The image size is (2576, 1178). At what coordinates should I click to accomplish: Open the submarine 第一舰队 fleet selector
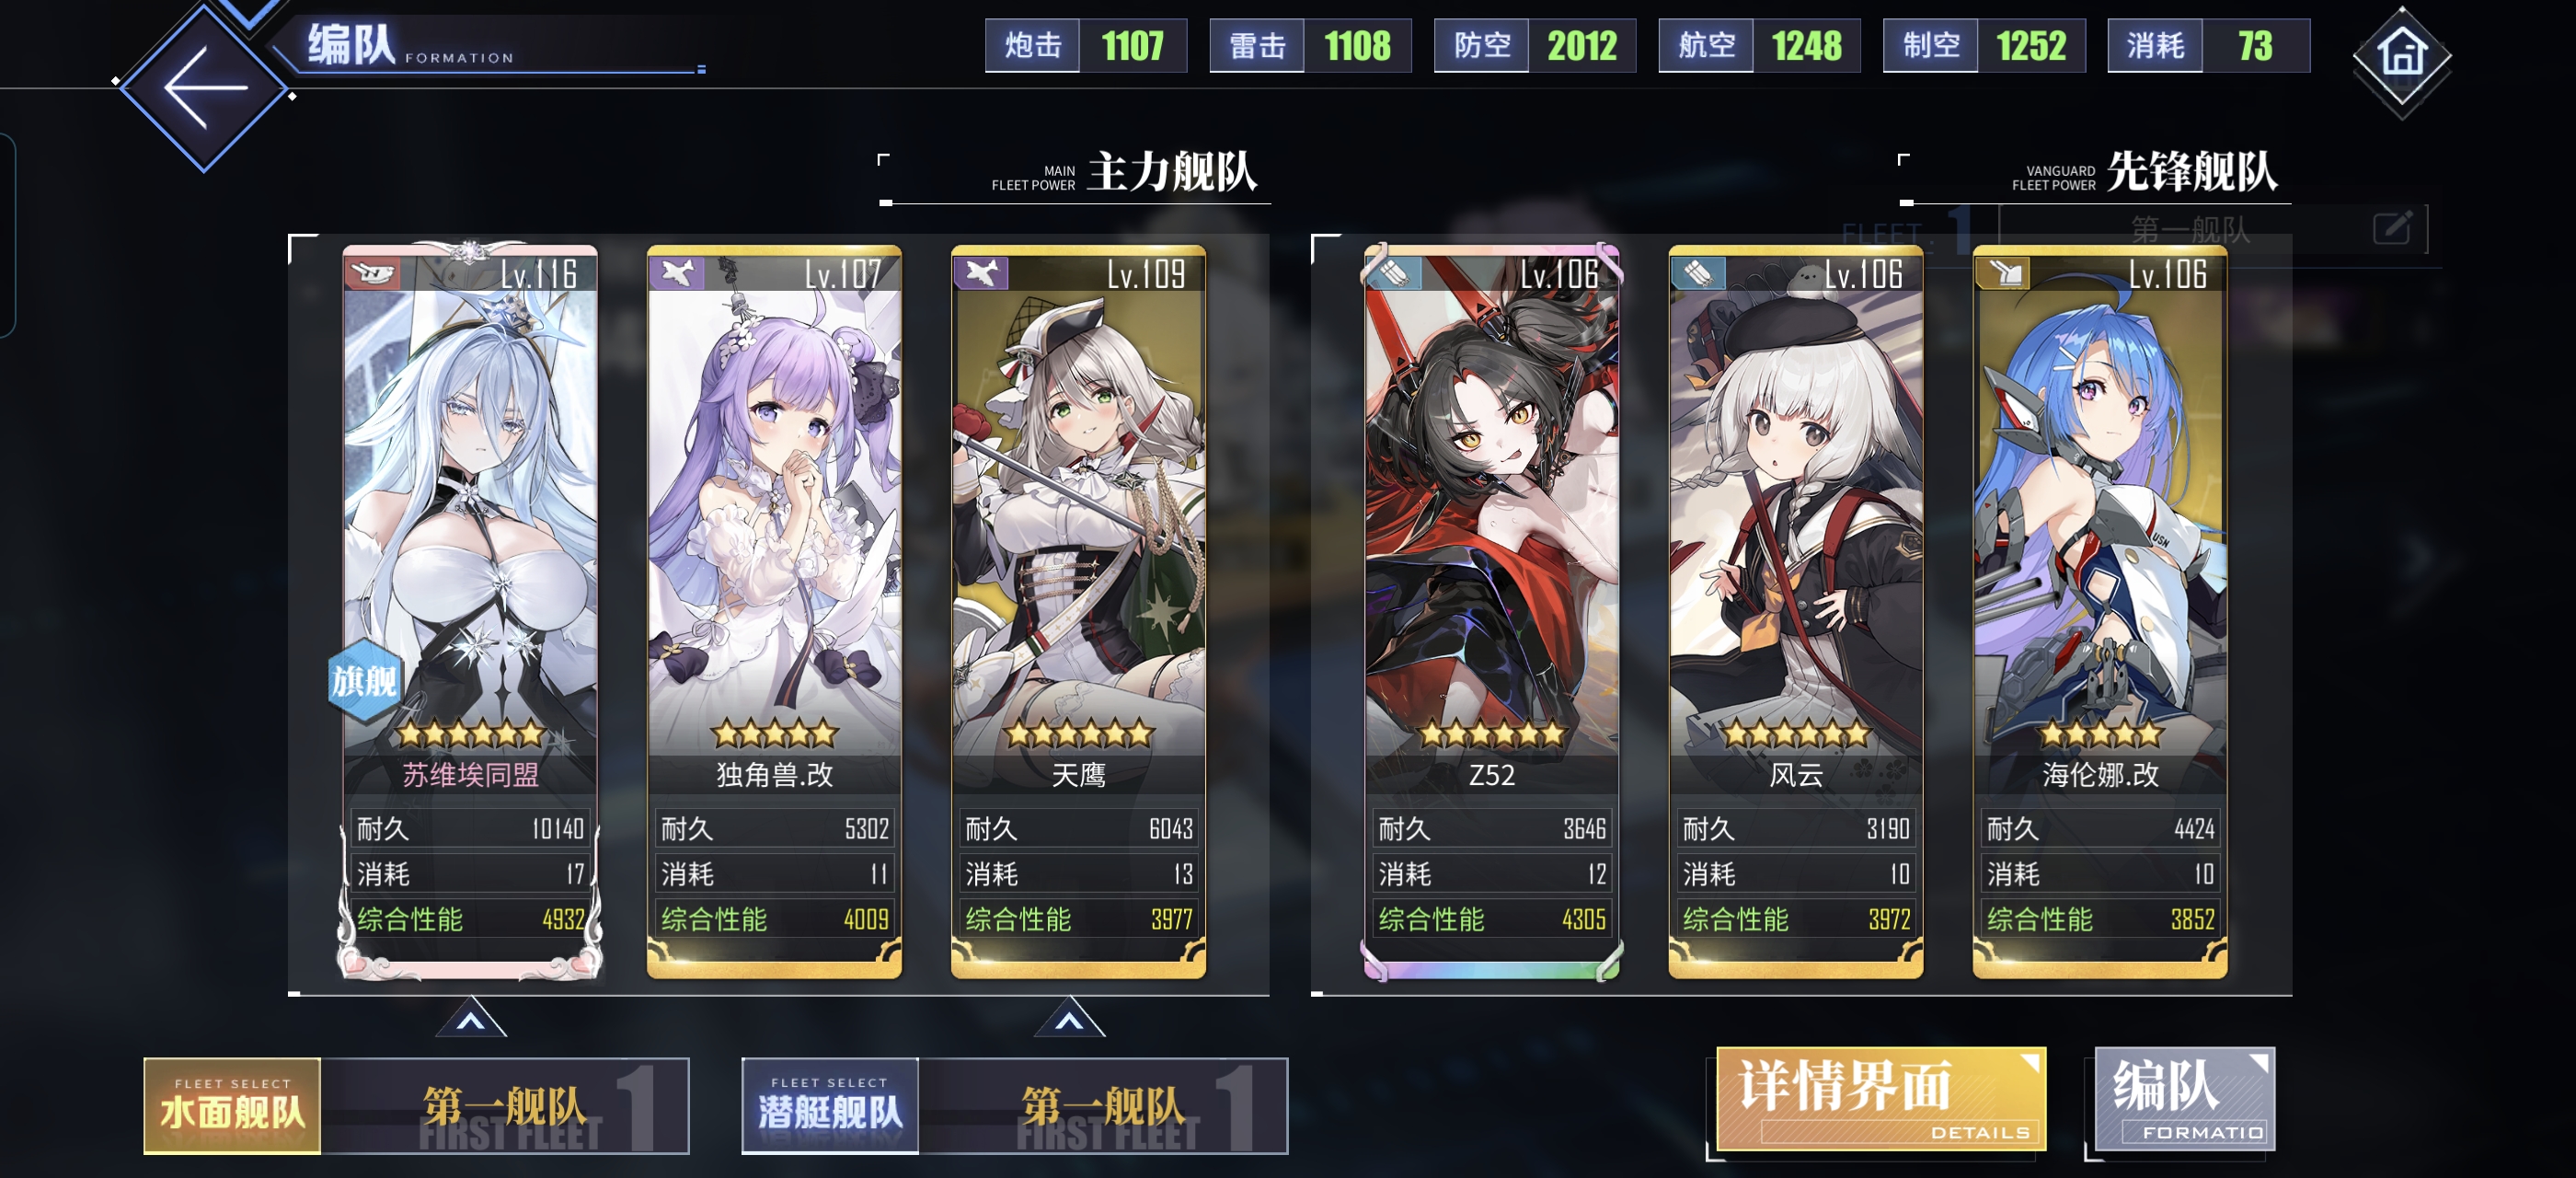pyautogui.click(x=1103, y=1106)
